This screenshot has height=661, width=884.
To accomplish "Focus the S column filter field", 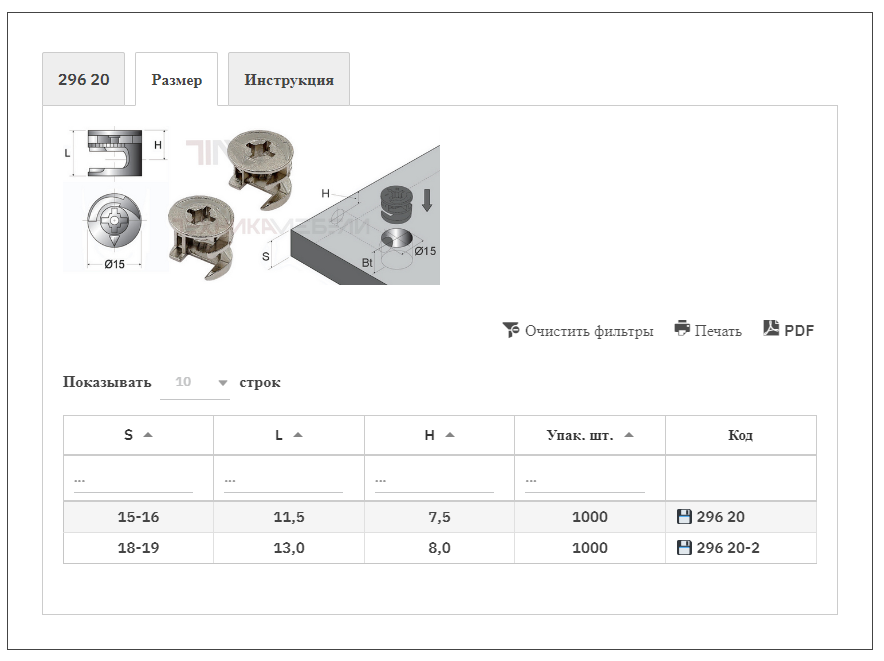I will point(133,481).
